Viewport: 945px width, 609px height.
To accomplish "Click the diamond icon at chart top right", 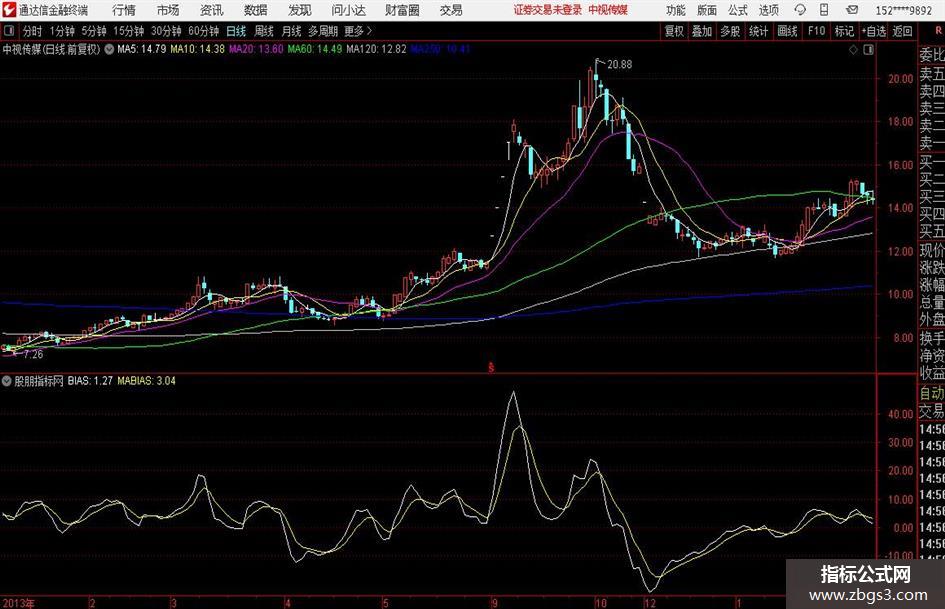I will [853, 50].
